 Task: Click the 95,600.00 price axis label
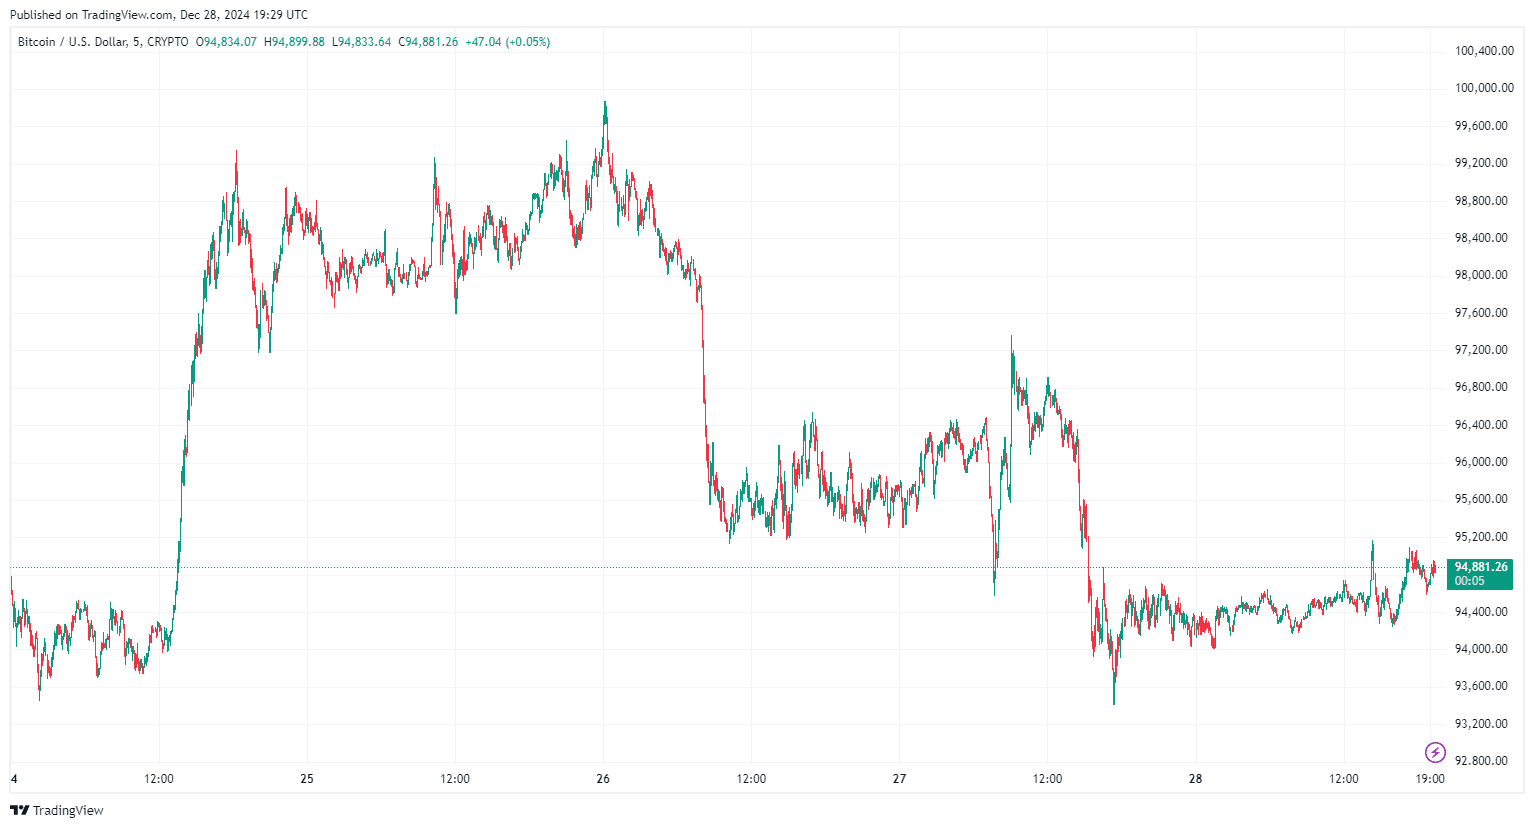click(x=1481, y=499)
